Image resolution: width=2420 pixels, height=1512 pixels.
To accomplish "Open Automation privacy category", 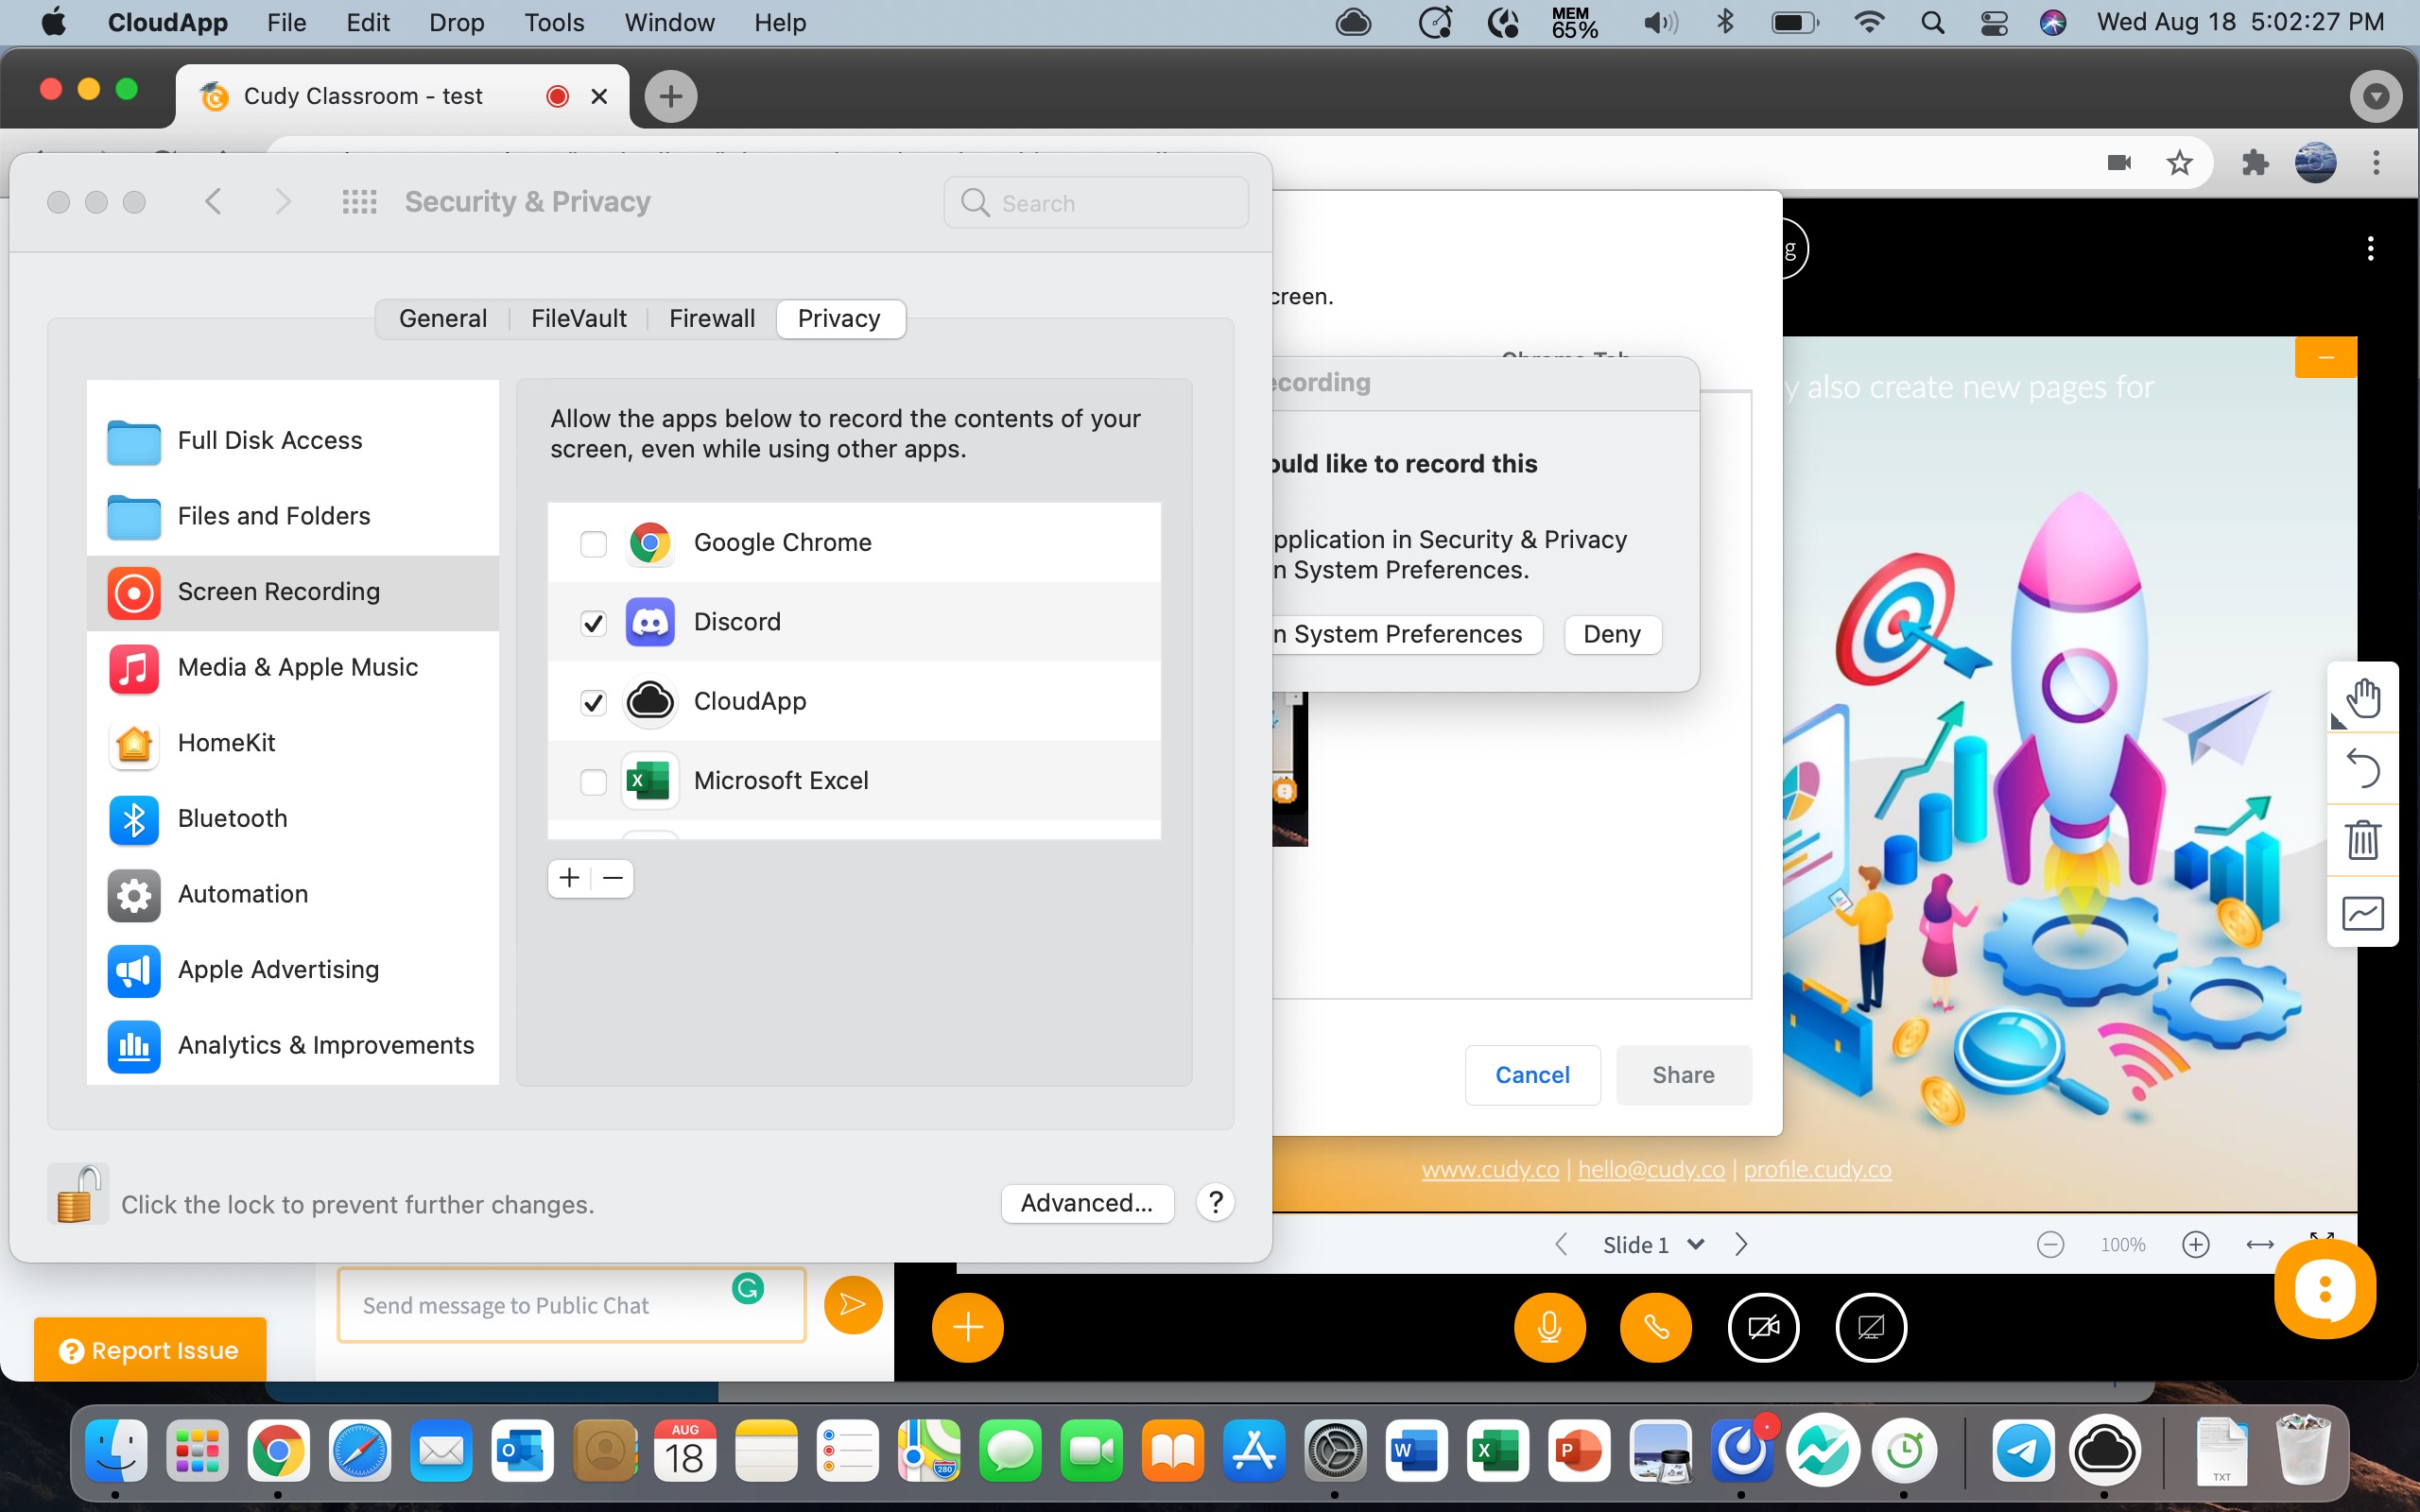I will click(292, 894).
